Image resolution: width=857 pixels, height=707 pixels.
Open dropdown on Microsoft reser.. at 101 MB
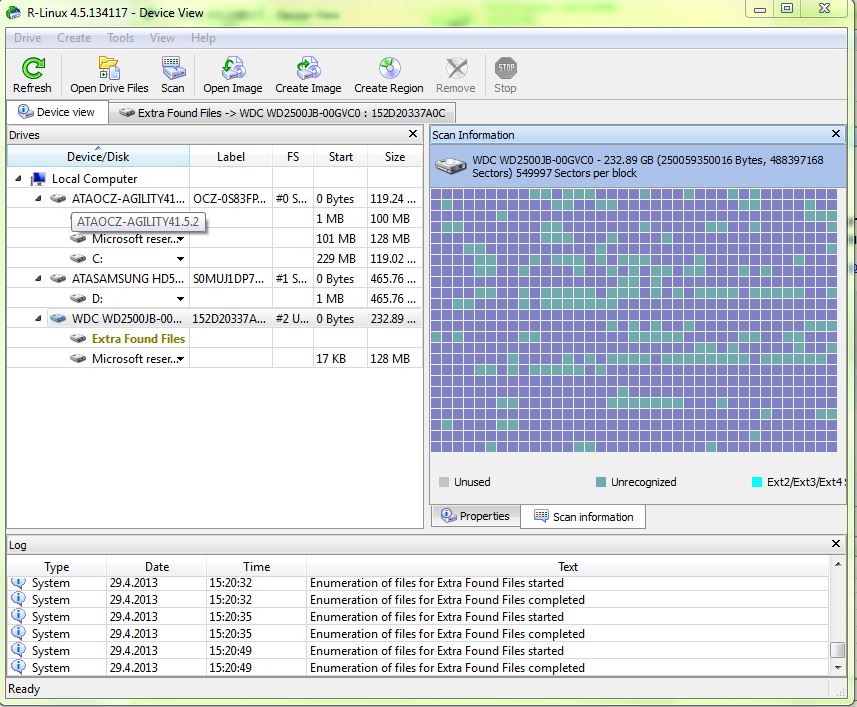(180, 239)
